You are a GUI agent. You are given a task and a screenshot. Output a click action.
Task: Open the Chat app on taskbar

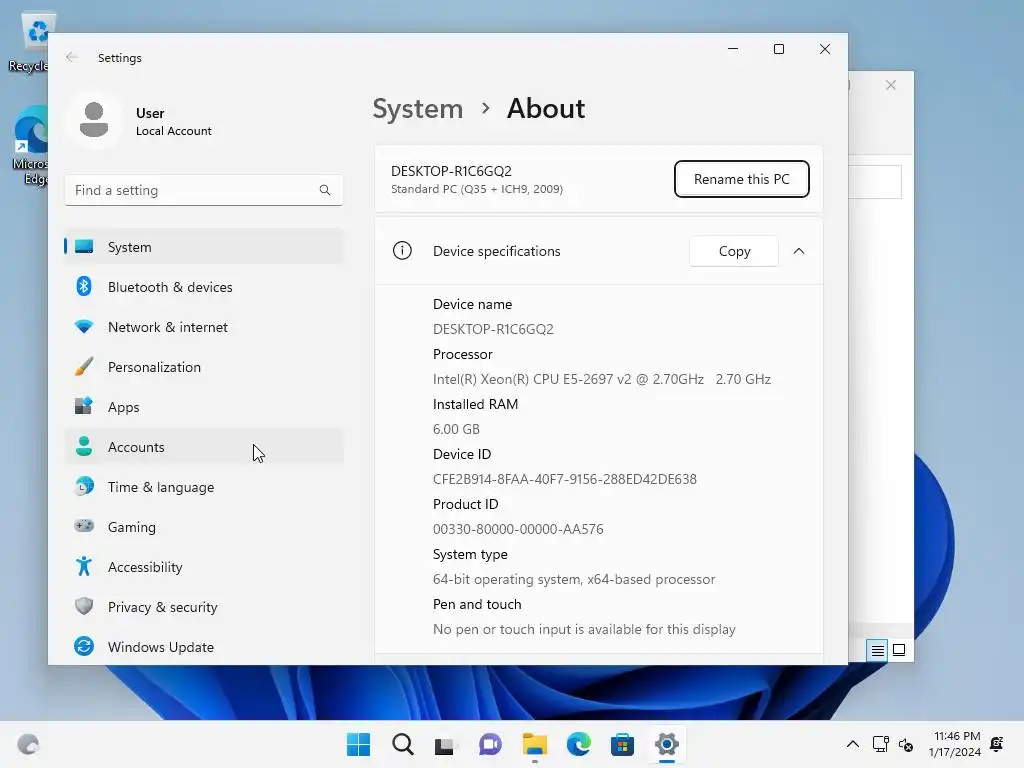coord(490,744)
